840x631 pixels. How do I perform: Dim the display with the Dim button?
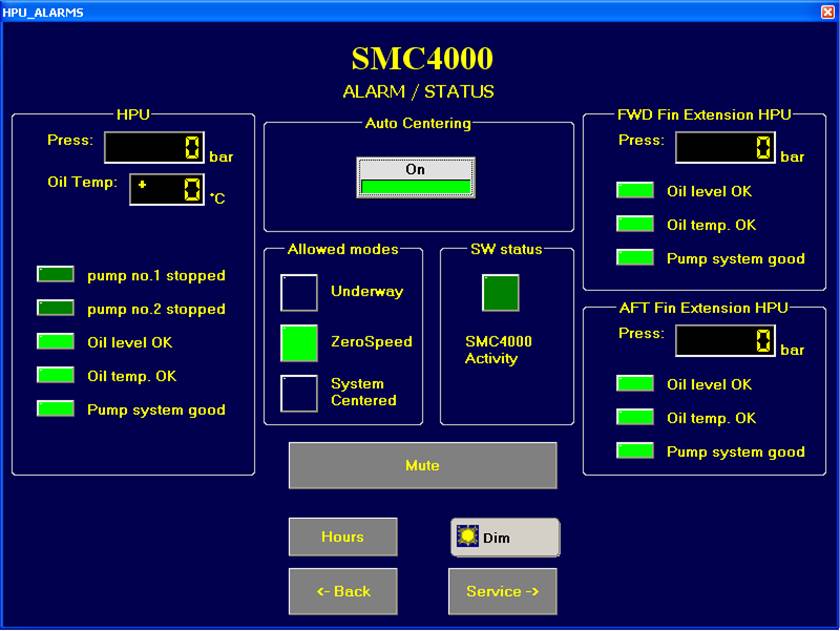click(x=505, y=537)
